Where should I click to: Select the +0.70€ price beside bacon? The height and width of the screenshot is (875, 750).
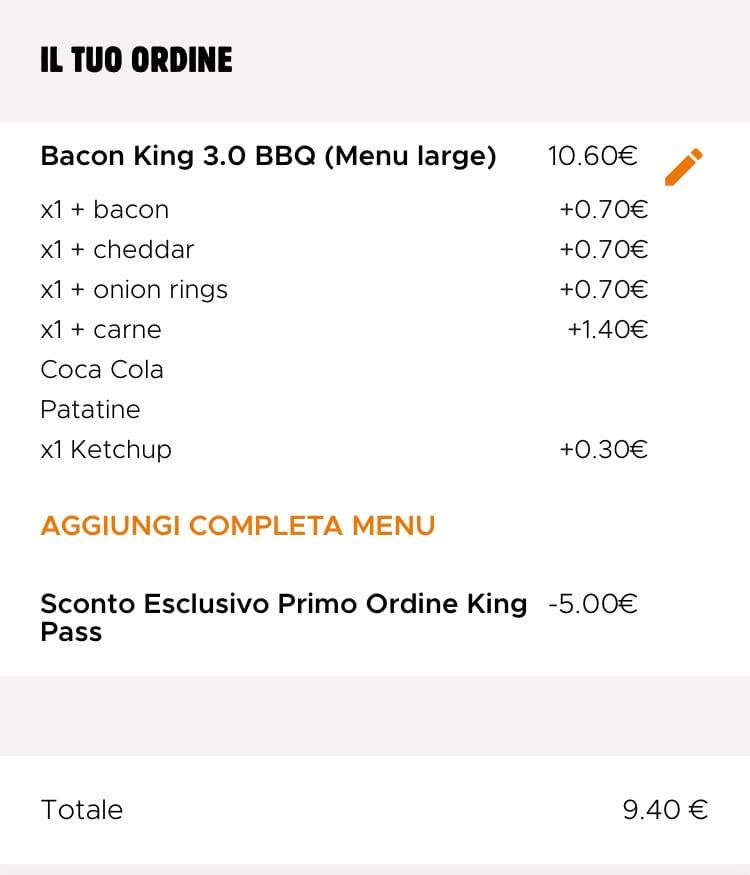point(603,210)
